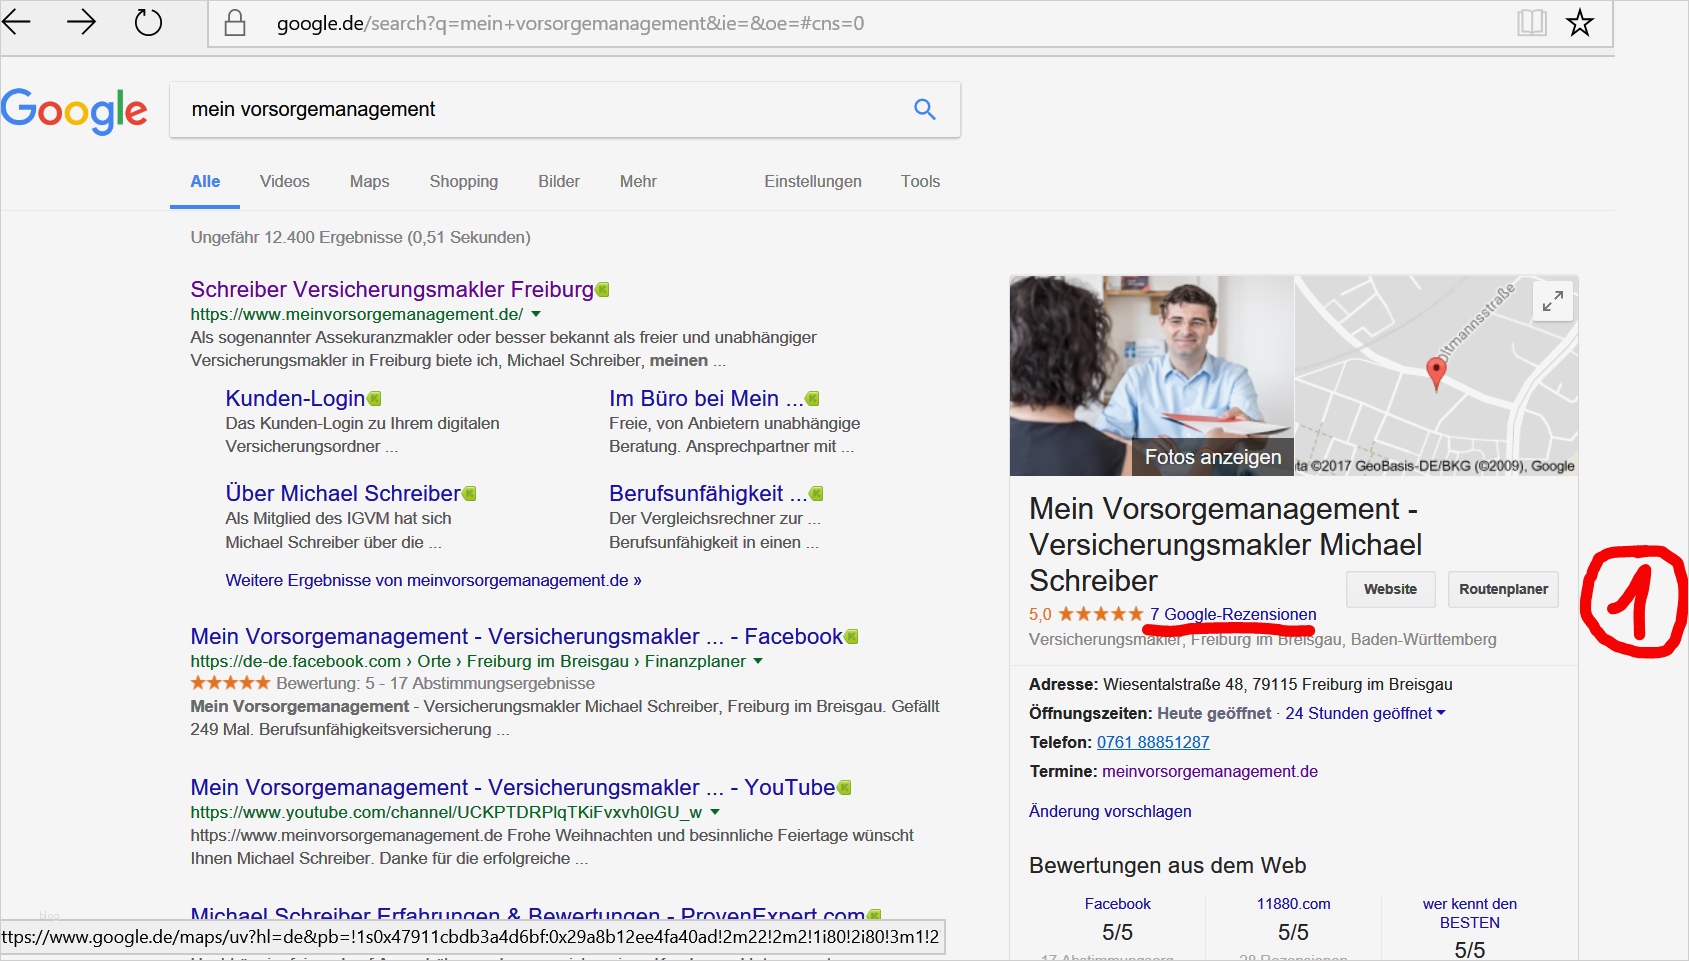Open the Facebook web rating link

(1118, 904)
